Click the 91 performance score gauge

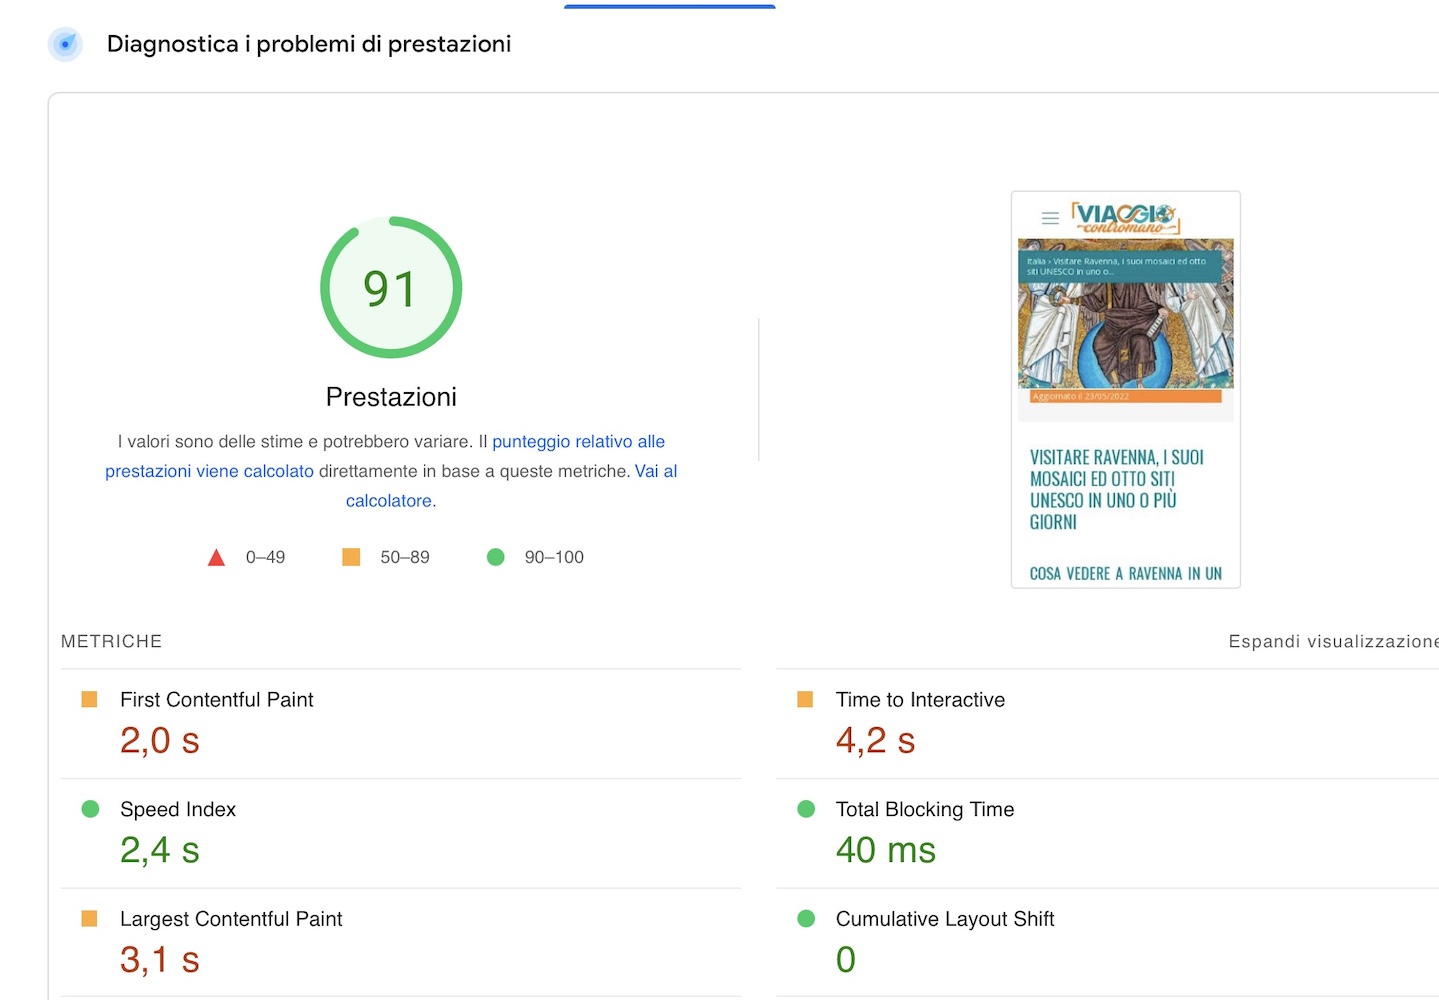point(390,287)
